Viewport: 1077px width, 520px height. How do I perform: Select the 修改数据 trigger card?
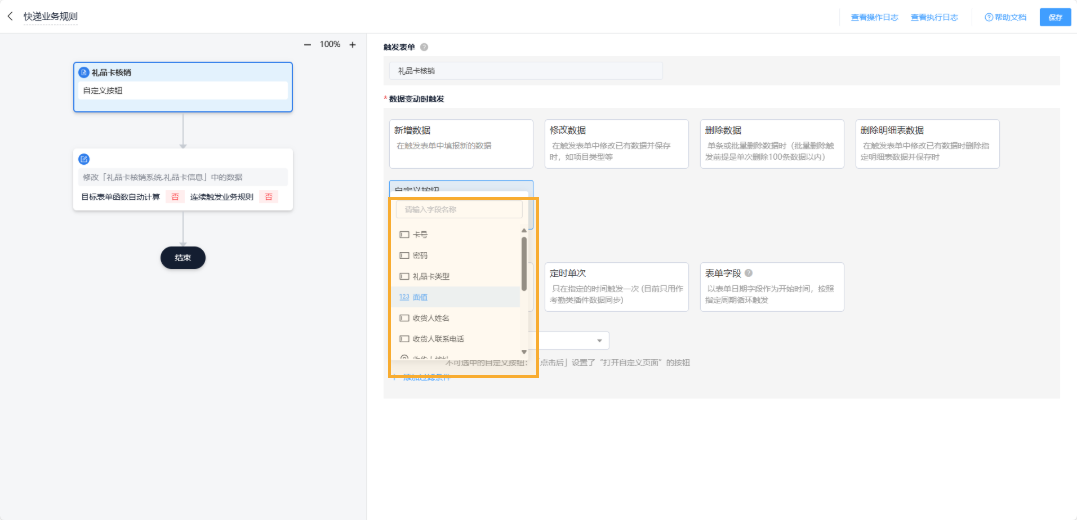[616, 144]
